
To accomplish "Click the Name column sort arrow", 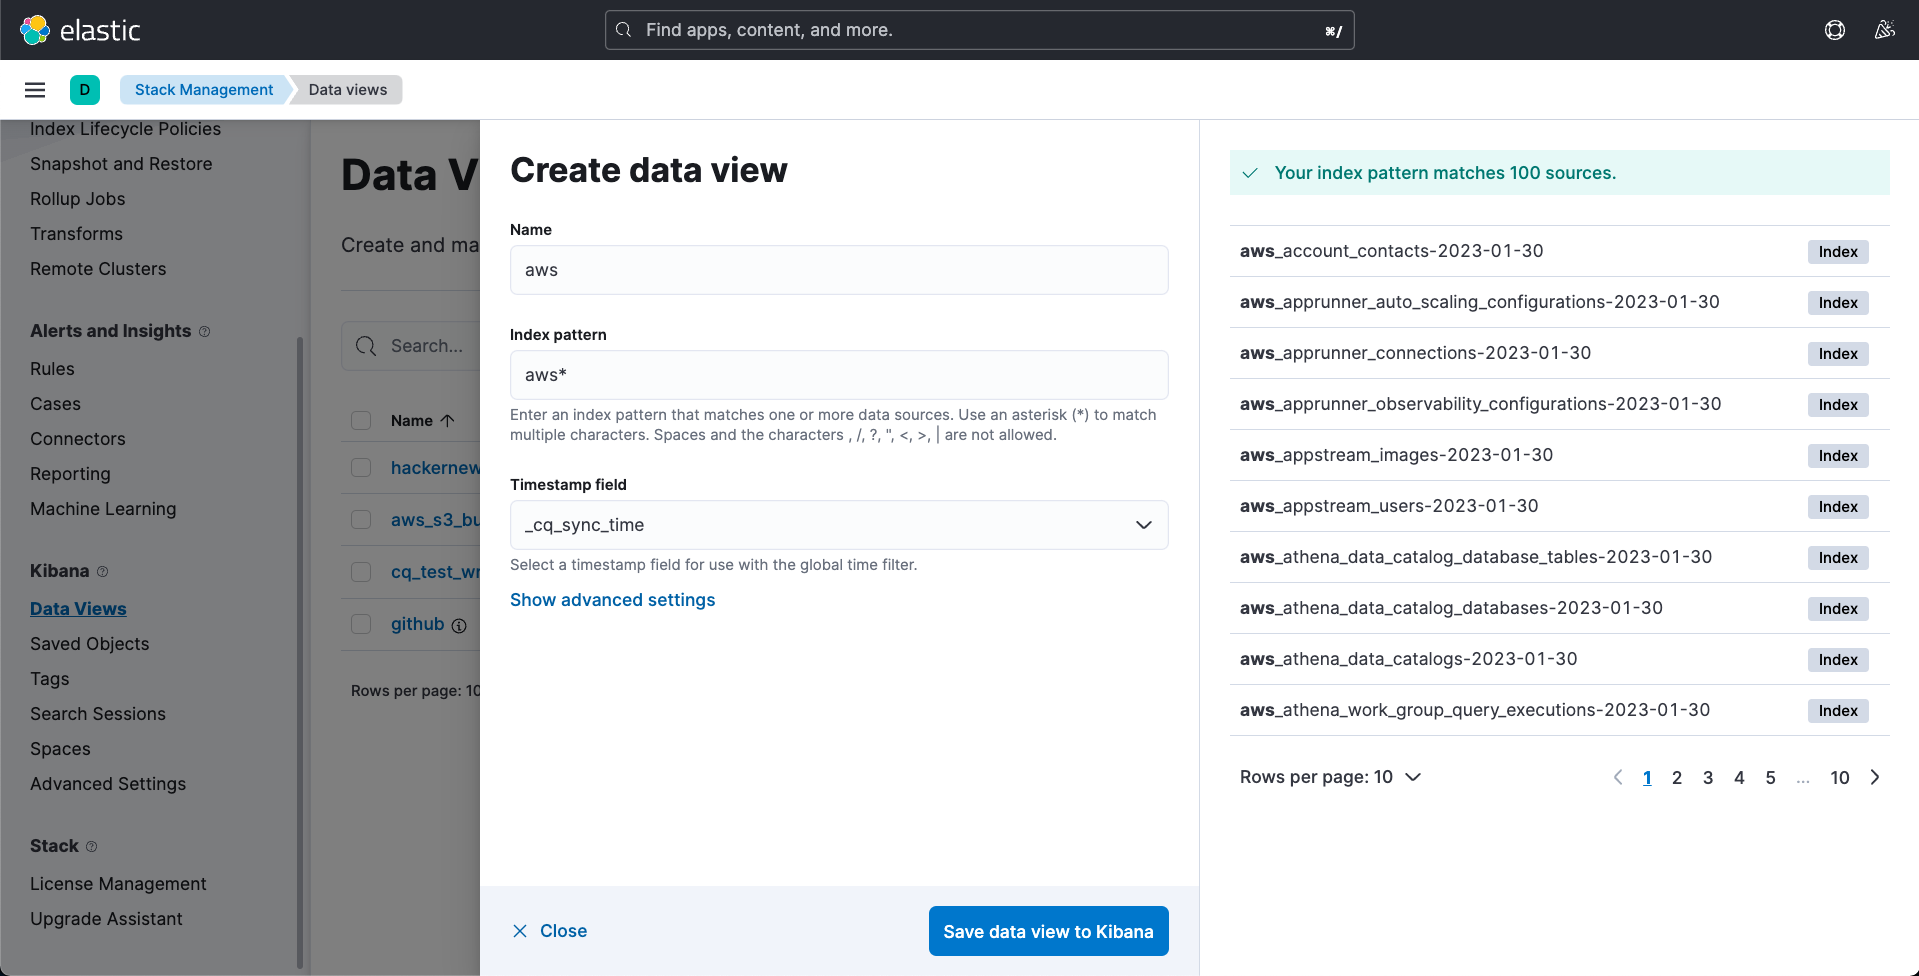I will tap(448, 421).
